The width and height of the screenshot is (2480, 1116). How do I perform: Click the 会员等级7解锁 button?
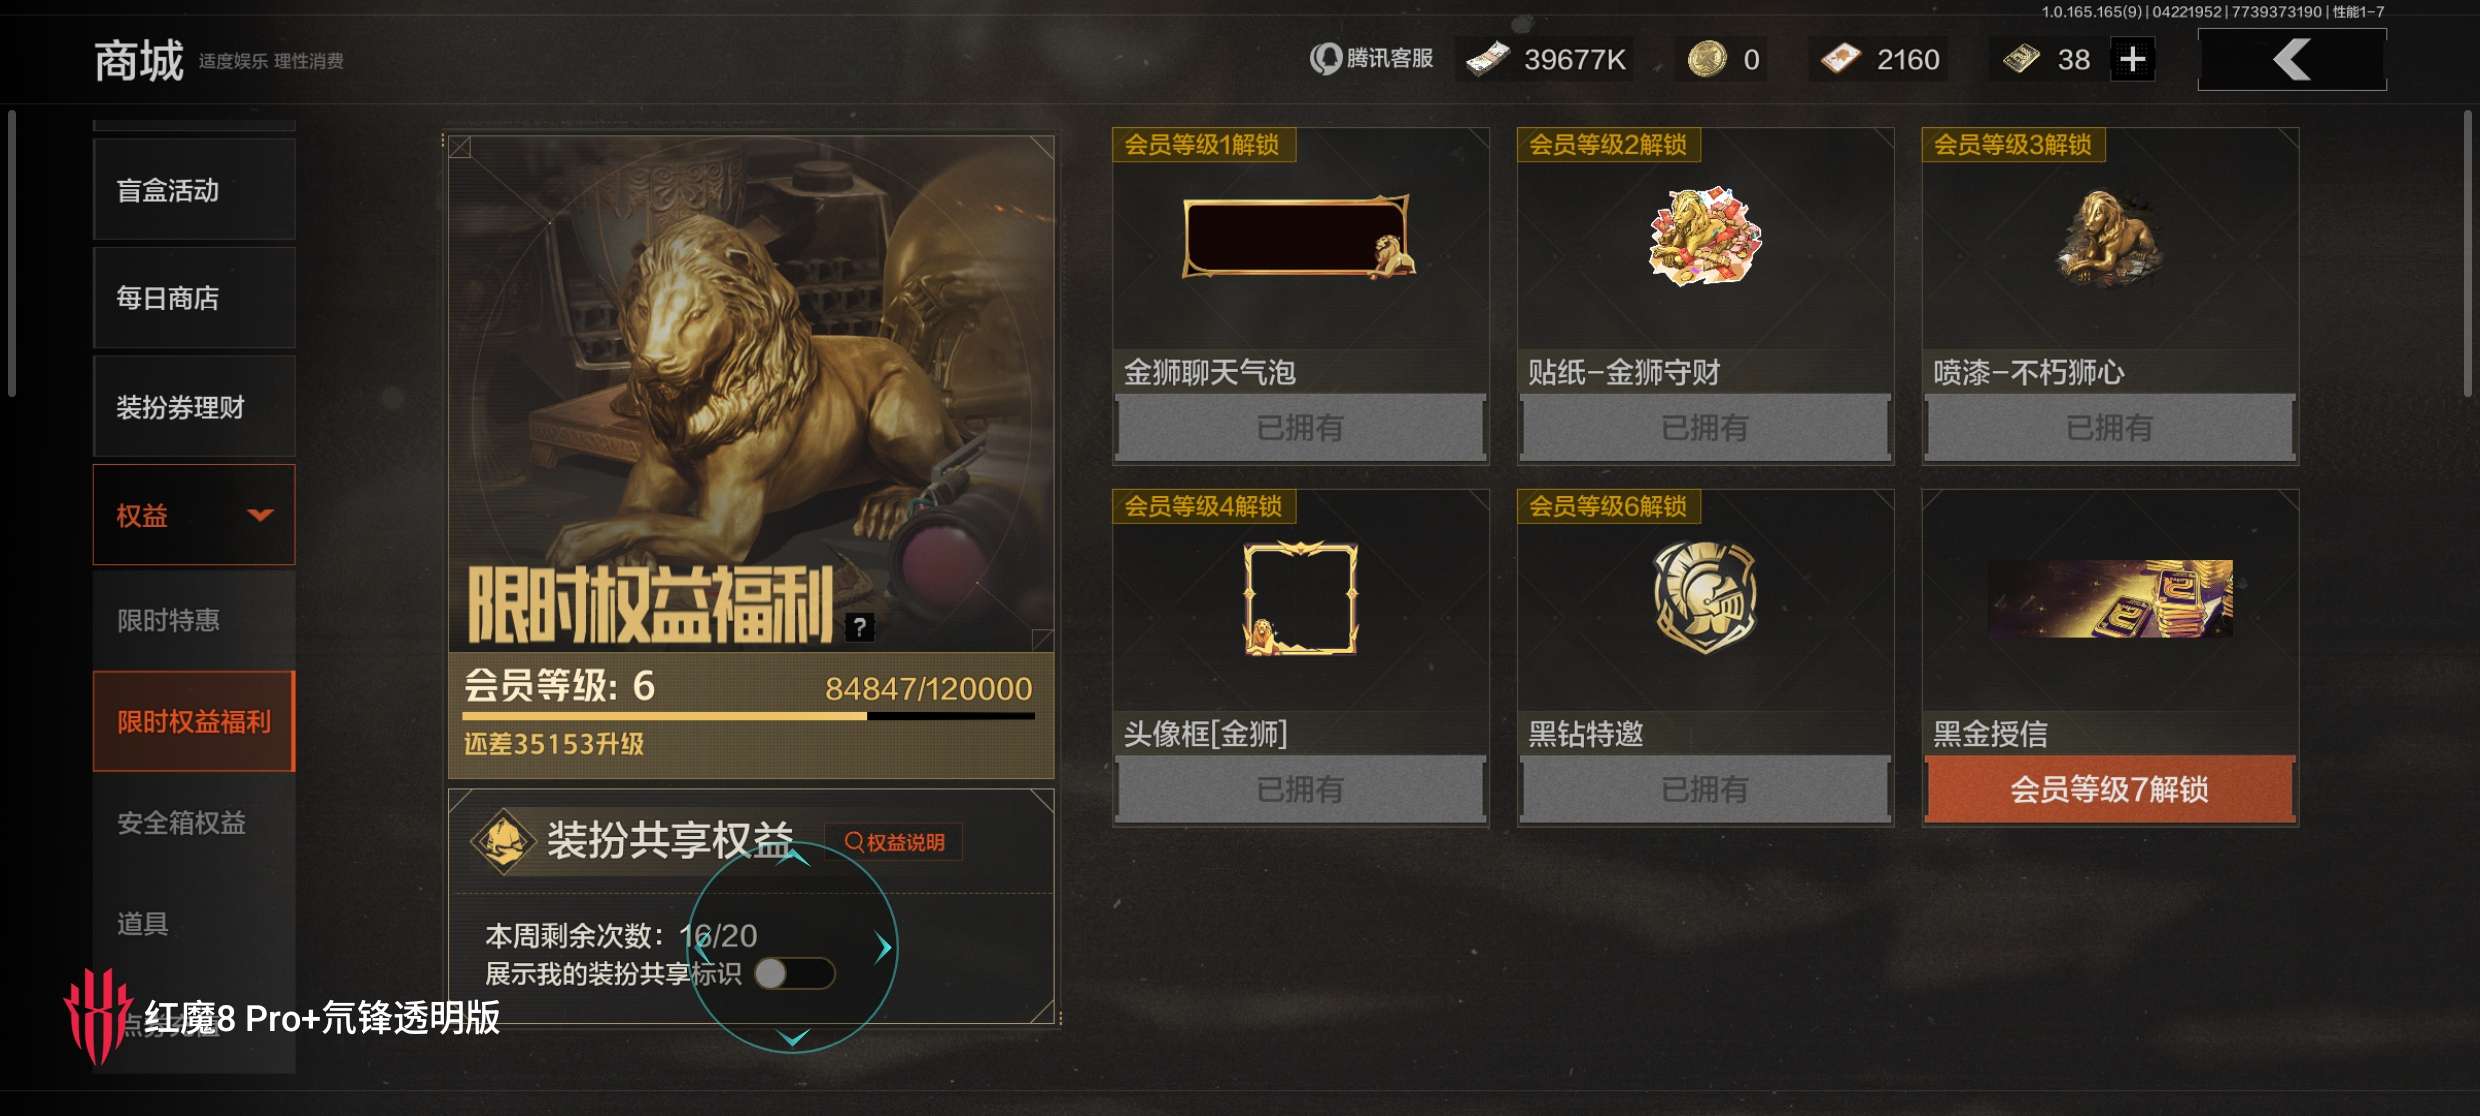click(x=2110, y=789)
